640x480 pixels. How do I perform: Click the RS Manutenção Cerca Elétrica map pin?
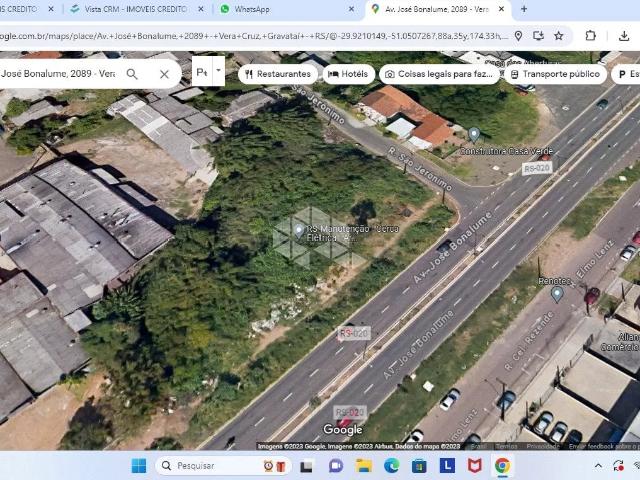coord(299,231)
